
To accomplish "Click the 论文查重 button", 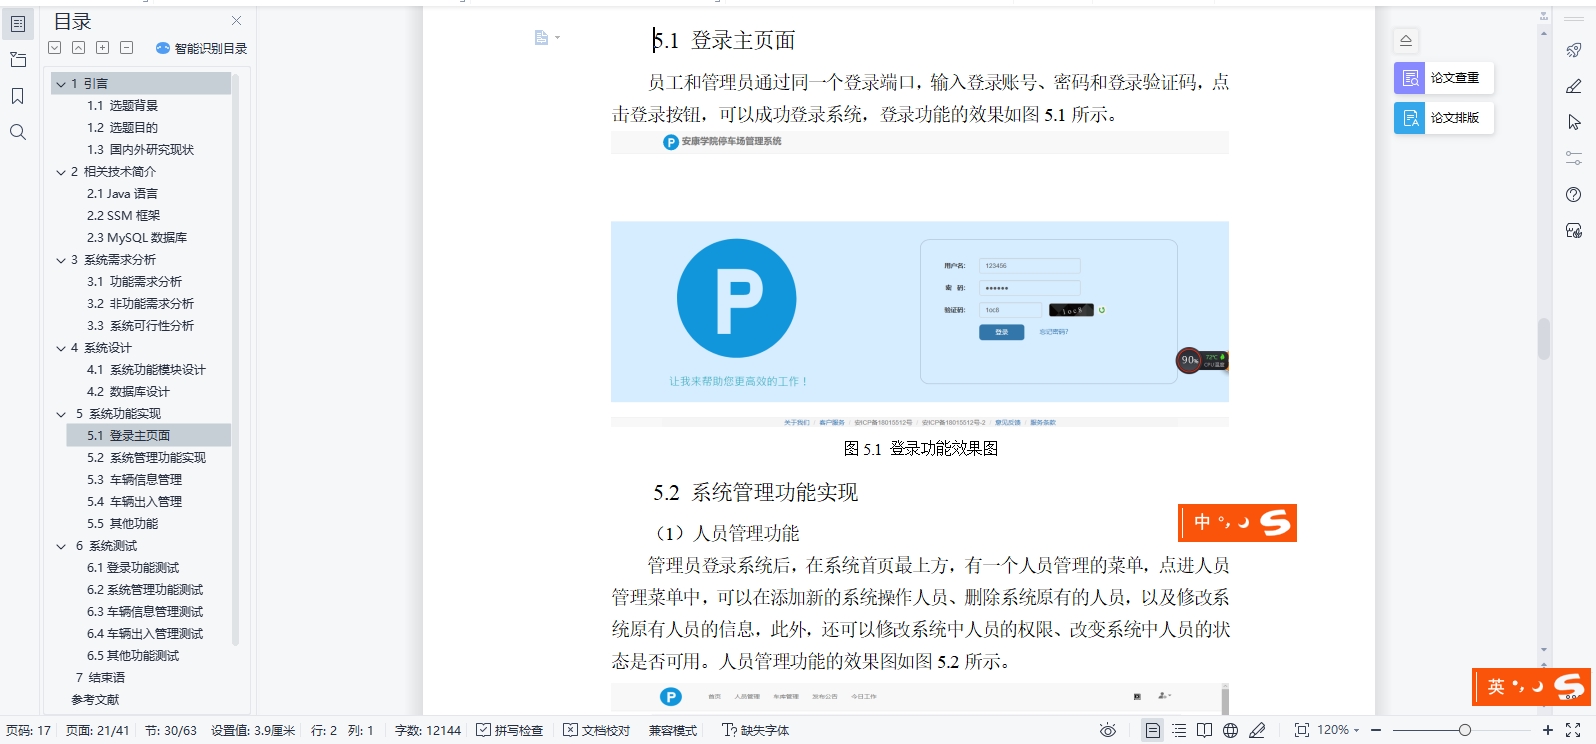I will point(1443,78).
